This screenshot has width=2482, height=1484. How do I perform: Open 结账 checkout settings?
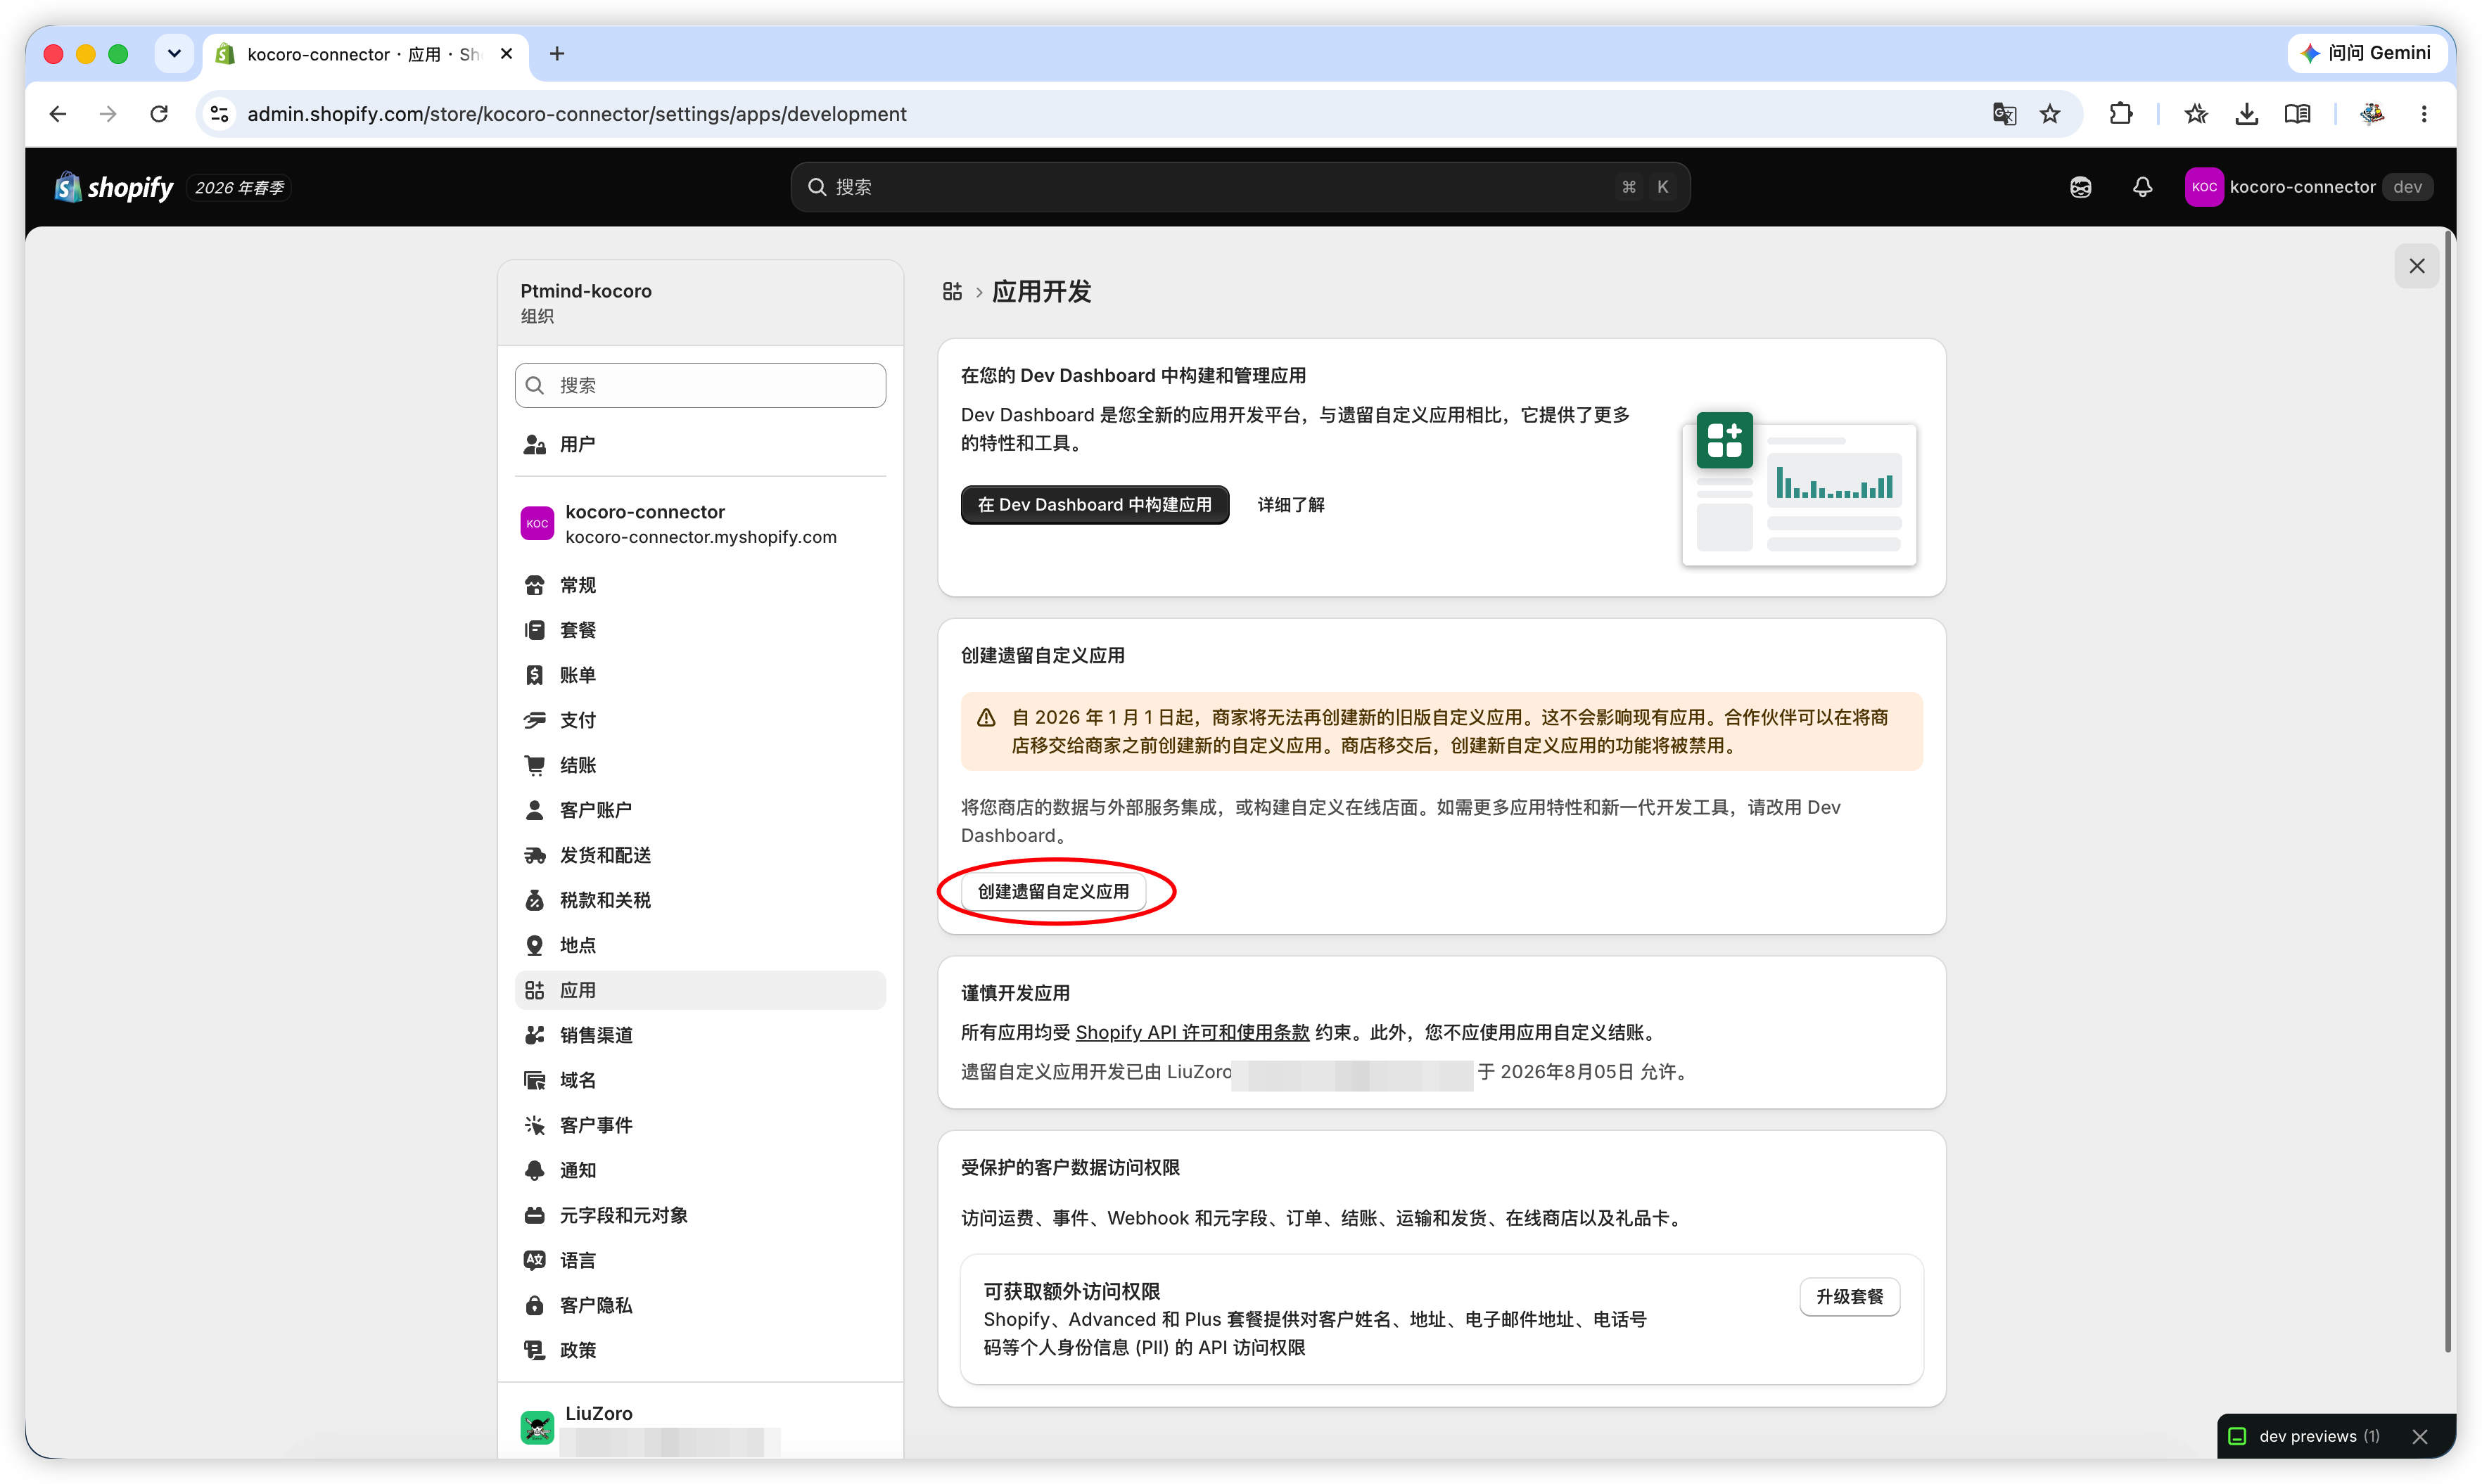[699, 765]
